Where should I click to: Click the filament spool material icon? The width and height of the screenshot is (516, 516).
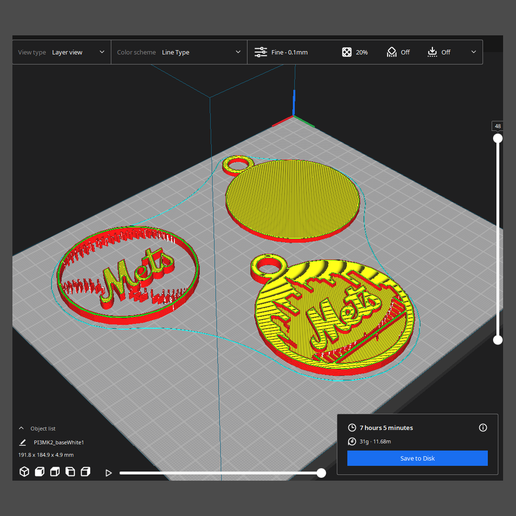[352, 442]
